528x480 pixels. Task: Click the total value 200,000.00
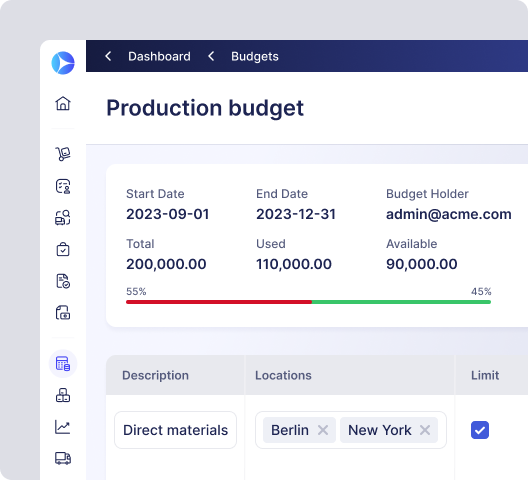[x=166, y=264]
